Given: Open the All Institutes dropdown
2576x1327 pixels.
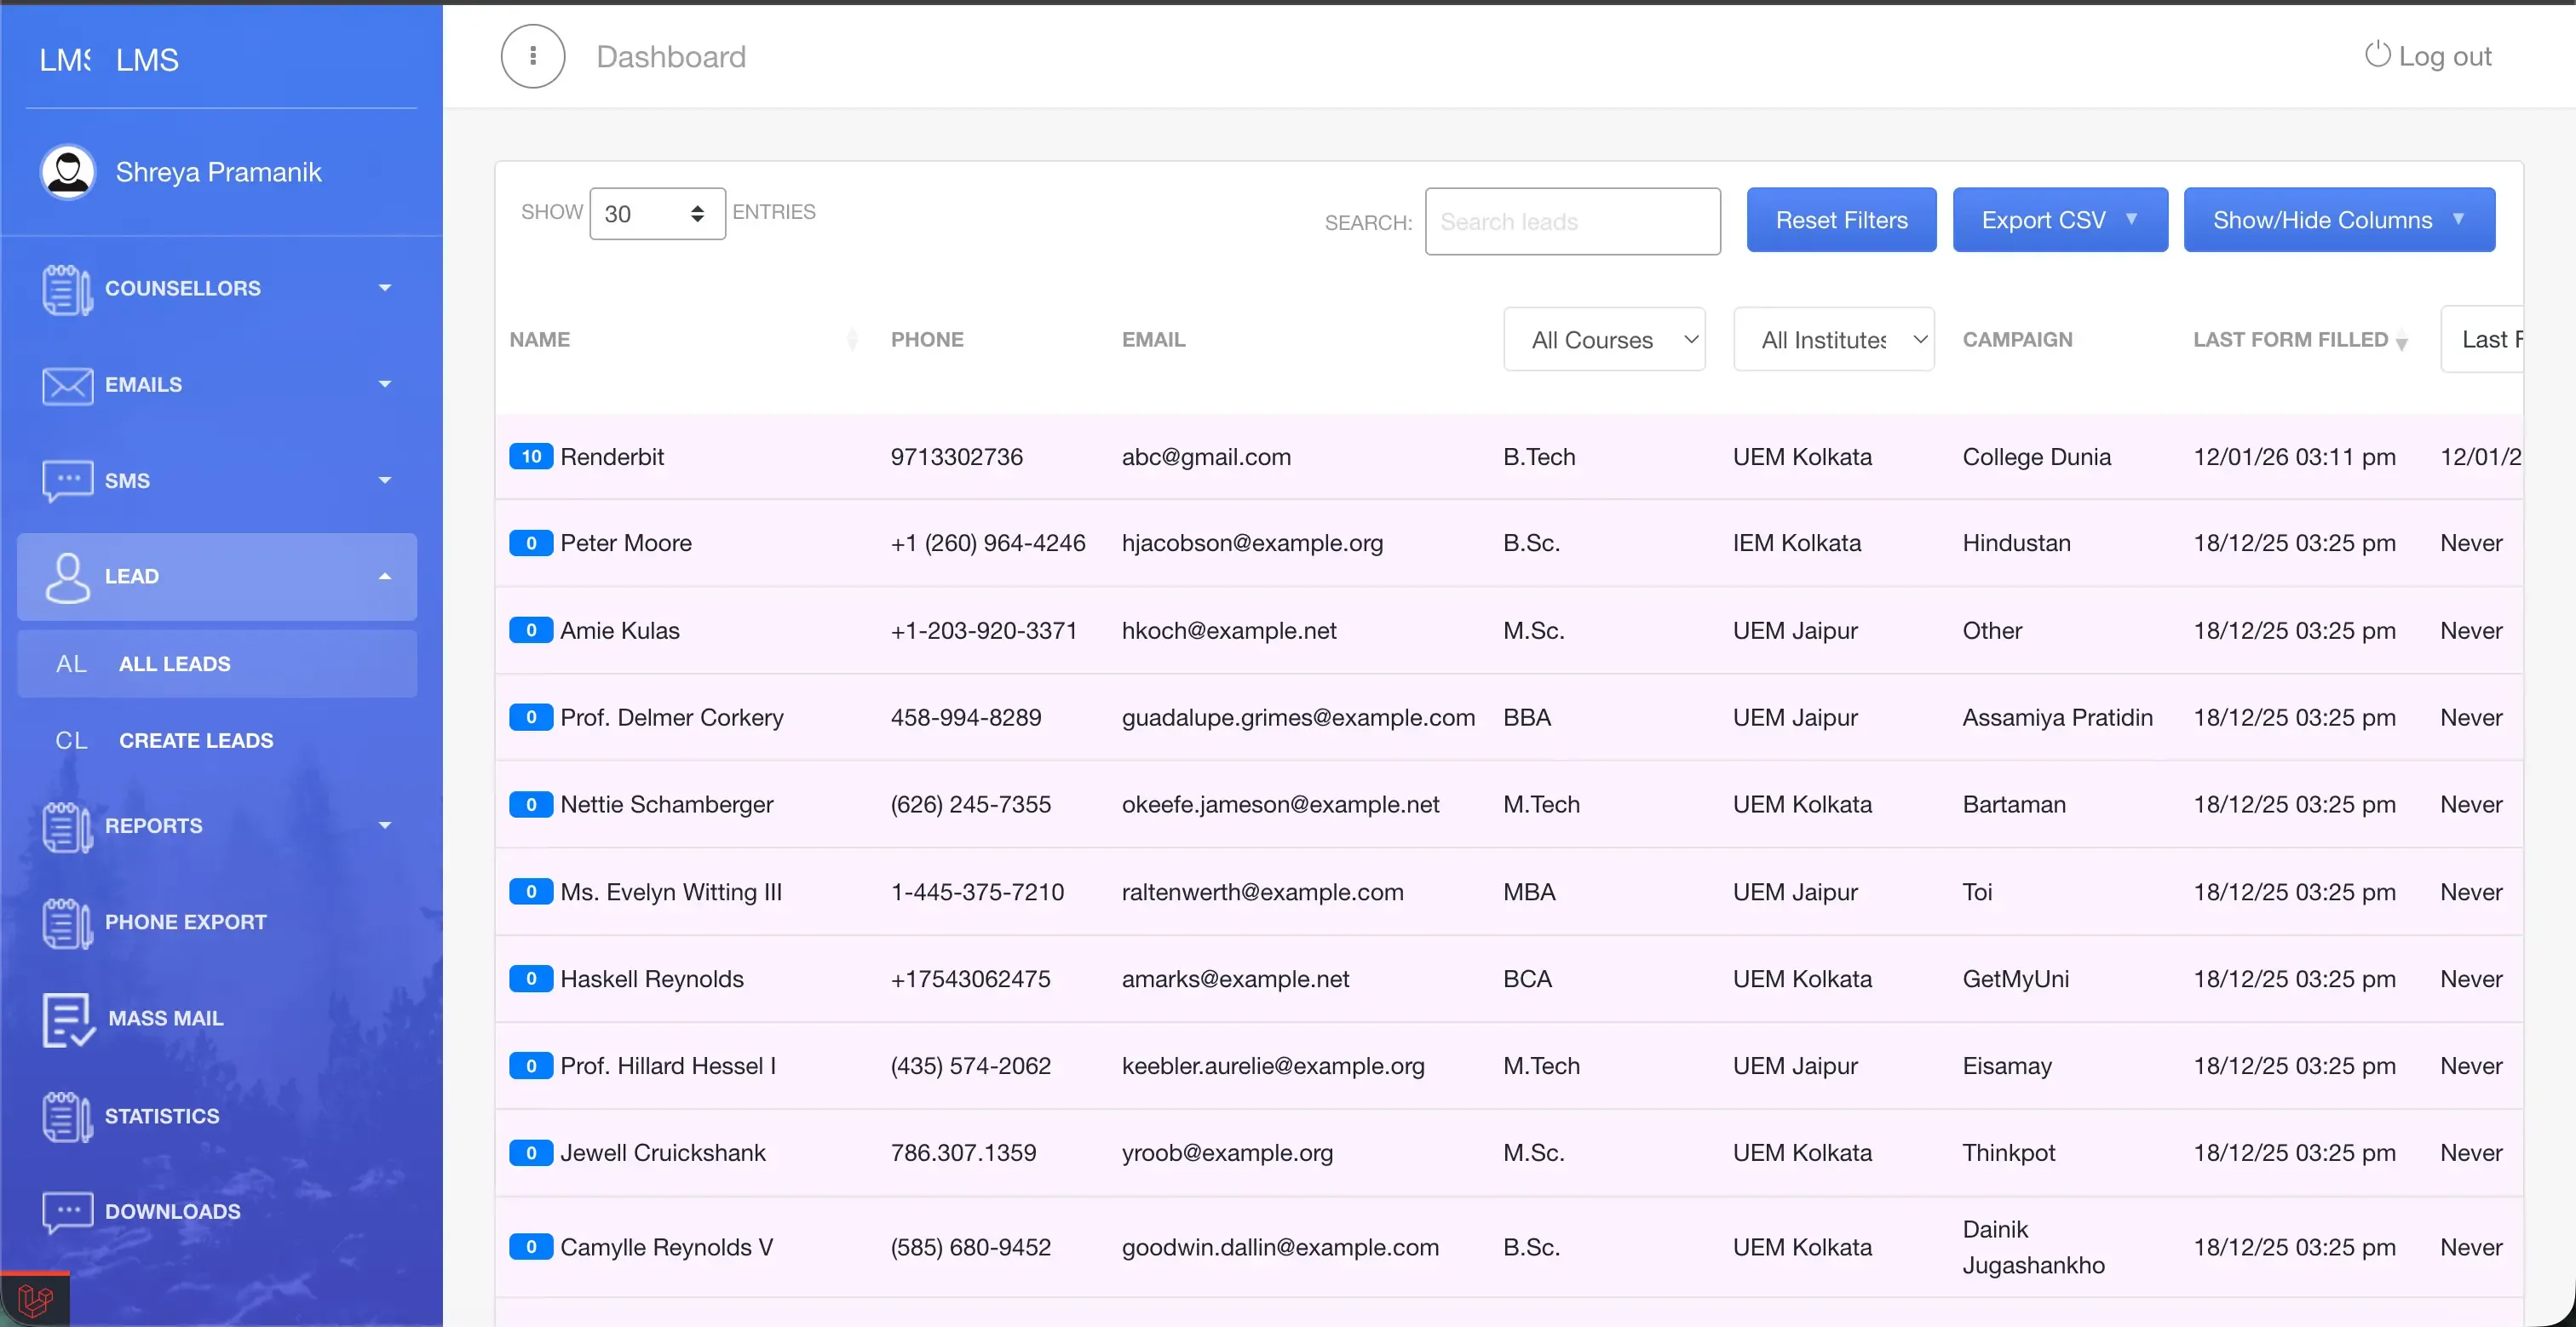Looking at the screenshot, I should [x=1835, y=339].
